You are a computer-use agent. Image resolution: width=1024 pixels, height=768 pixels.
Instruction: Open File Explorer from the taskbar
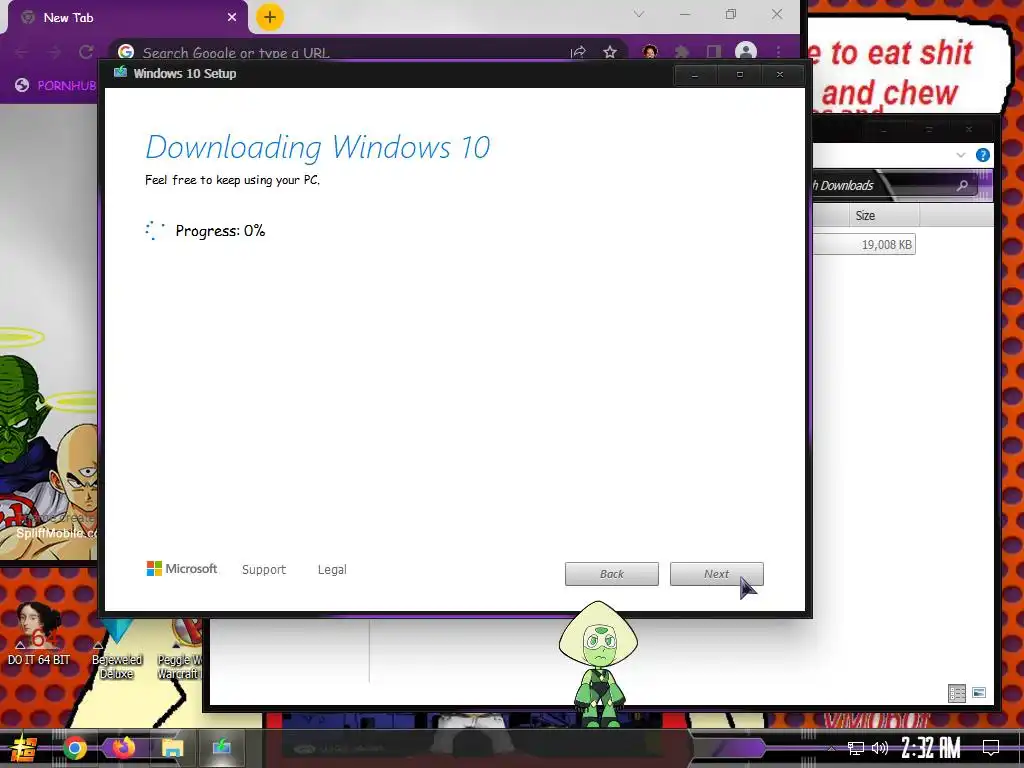point(172,748)
